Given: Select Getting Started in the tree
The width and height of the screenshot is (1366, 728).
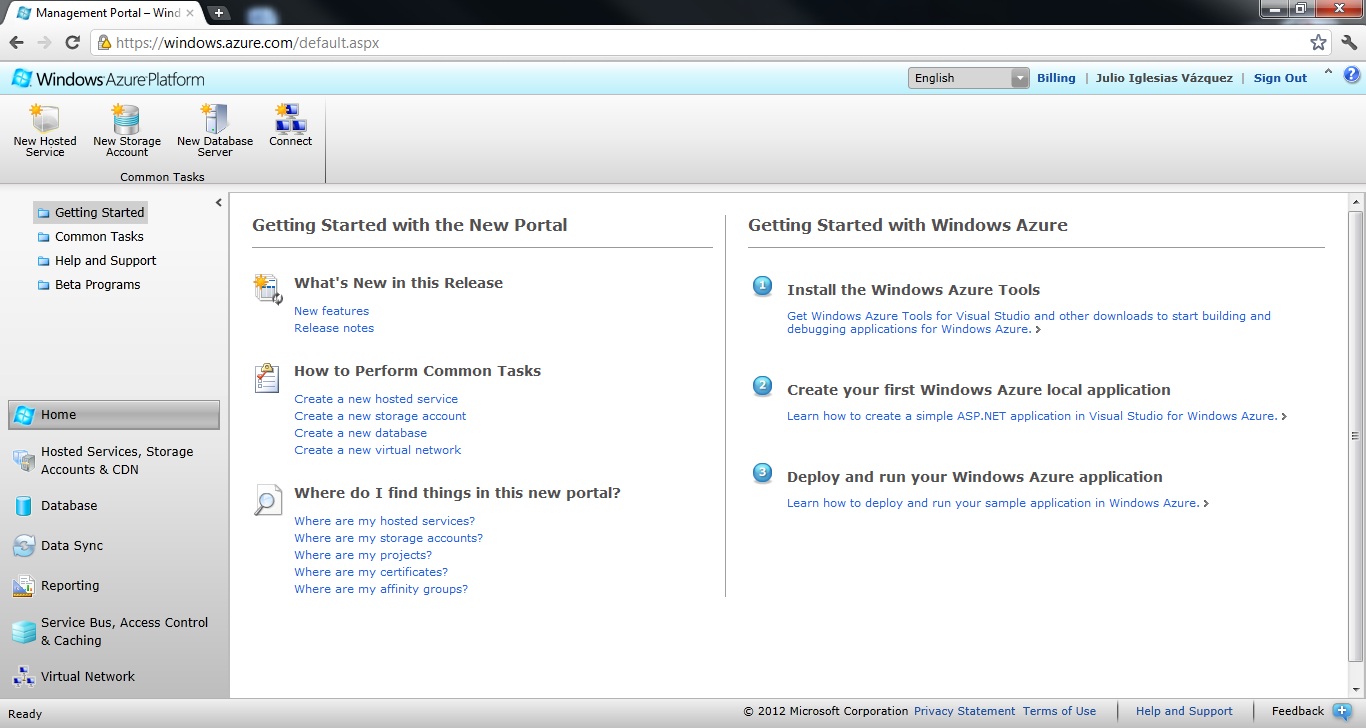Looking at the screenshot, I should [x=92, y=212].
